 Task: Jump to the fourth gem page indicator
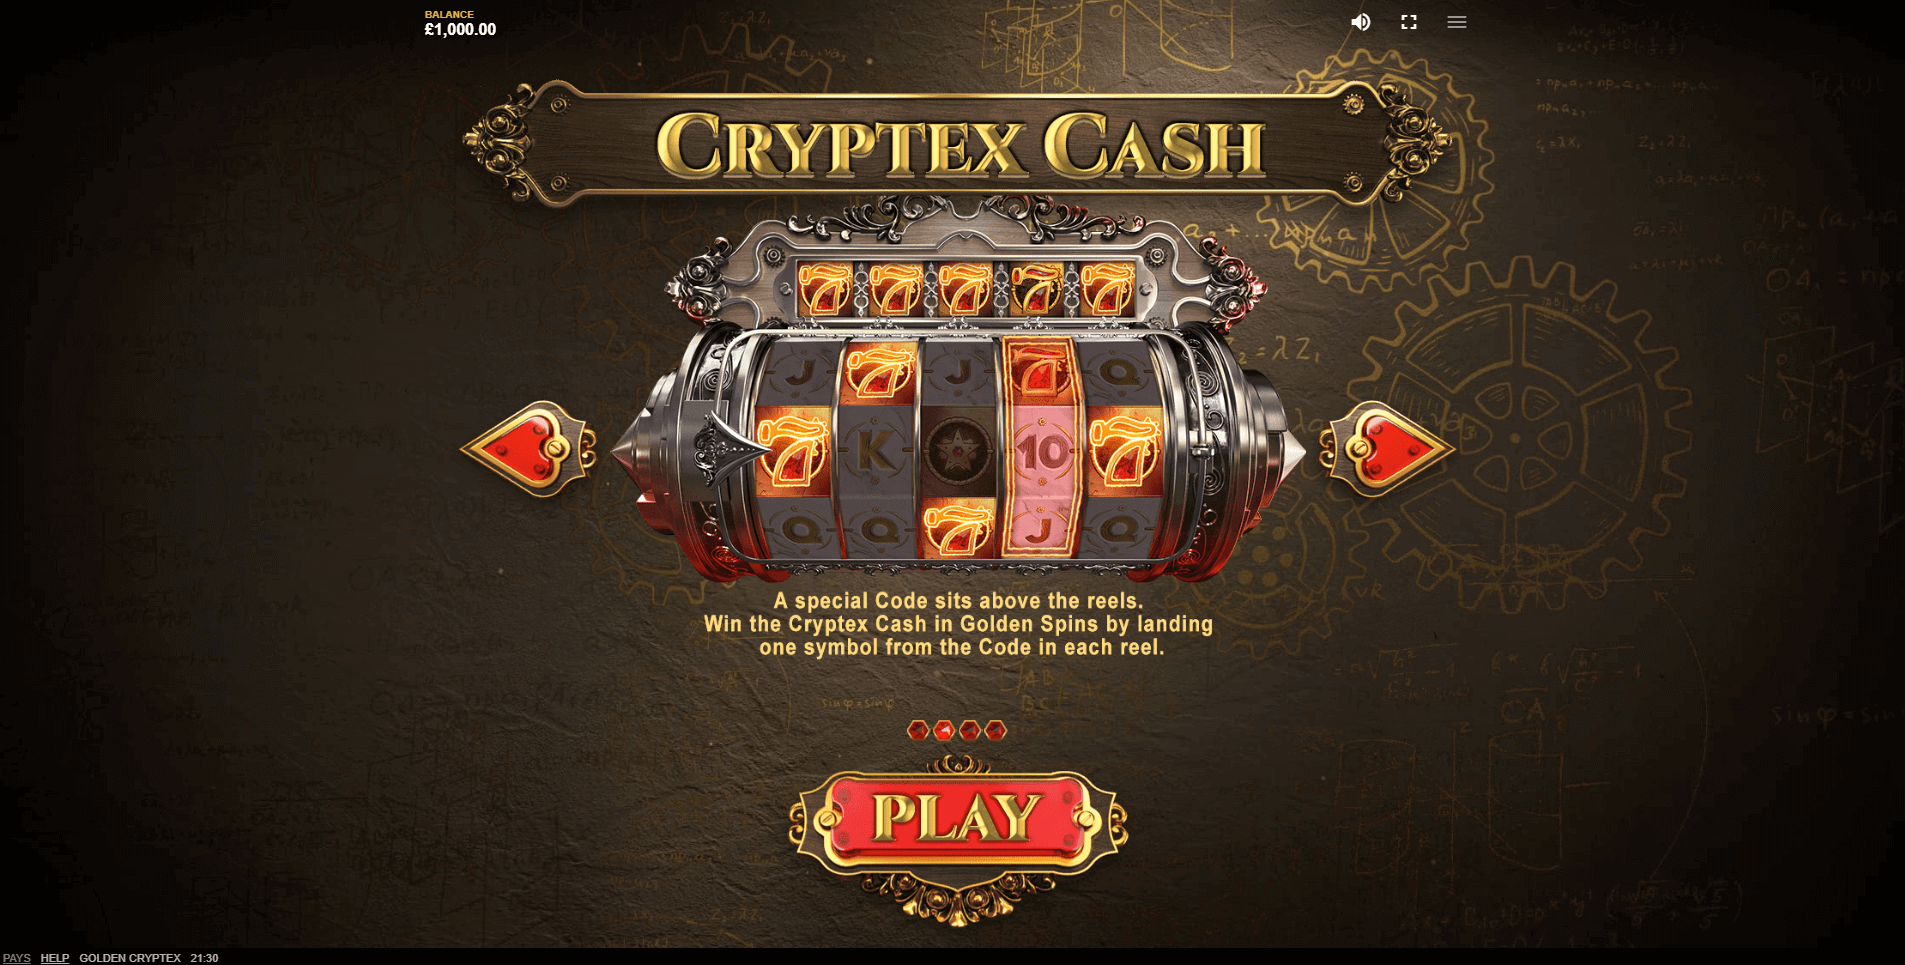pyautogui.click(x=995, y=731)
